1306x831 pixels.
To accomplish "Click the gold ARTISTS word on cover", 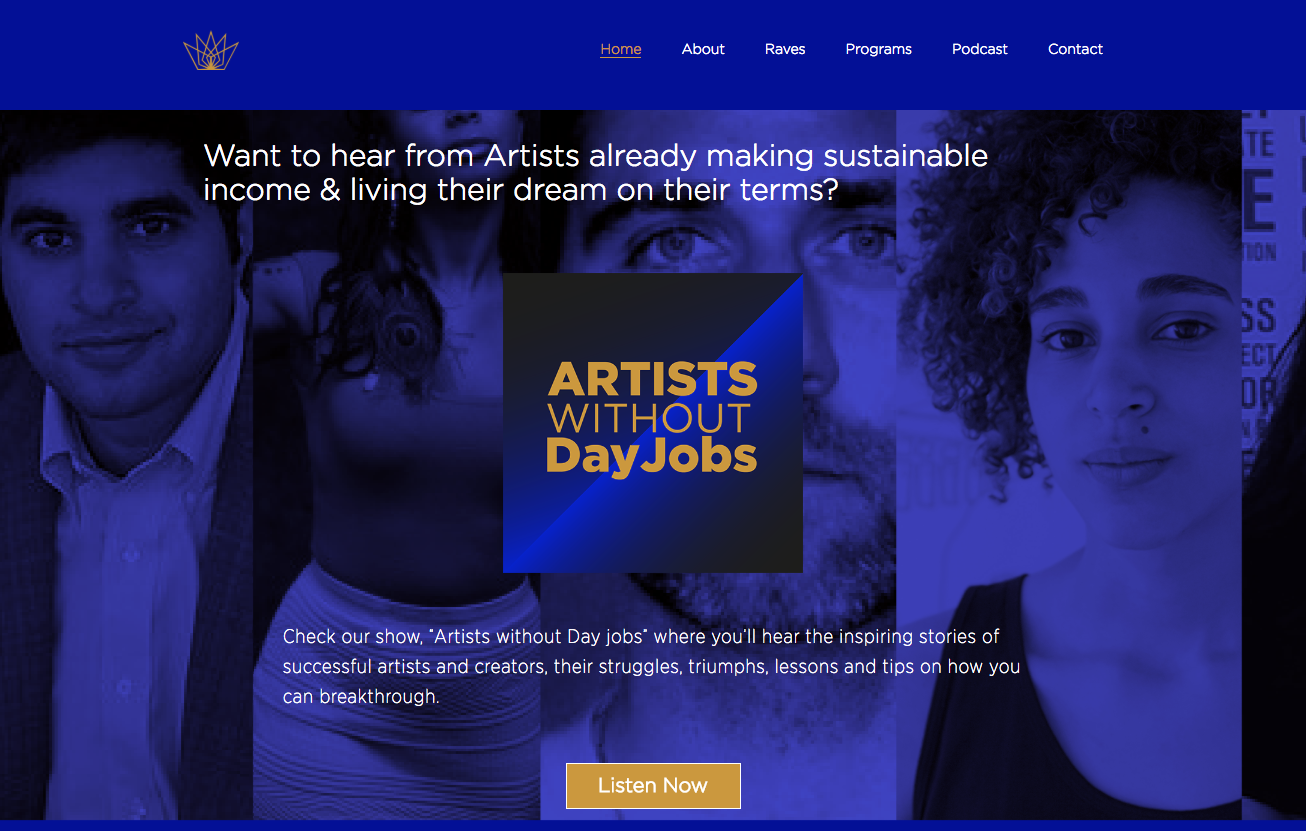I will point(652,380).
